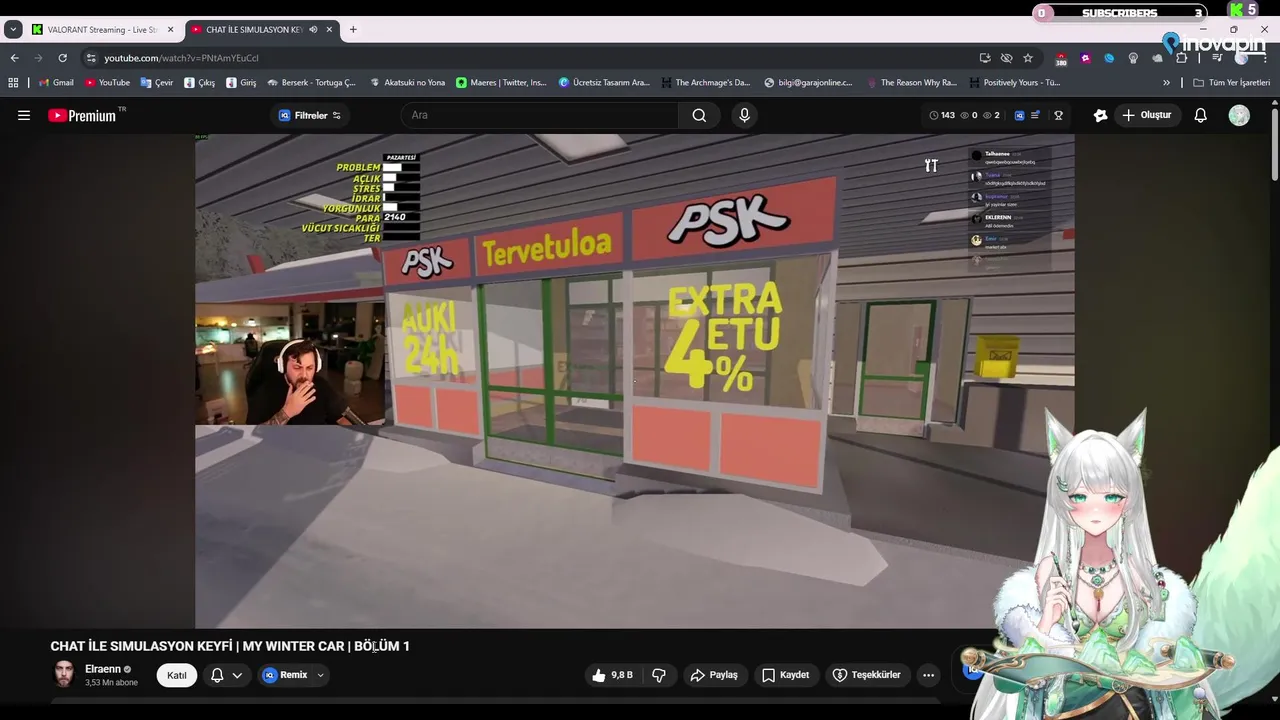Click the Paylaş share button
Image resolution: width=1280 pixels, height=720 pixels.
pos(714,675)
